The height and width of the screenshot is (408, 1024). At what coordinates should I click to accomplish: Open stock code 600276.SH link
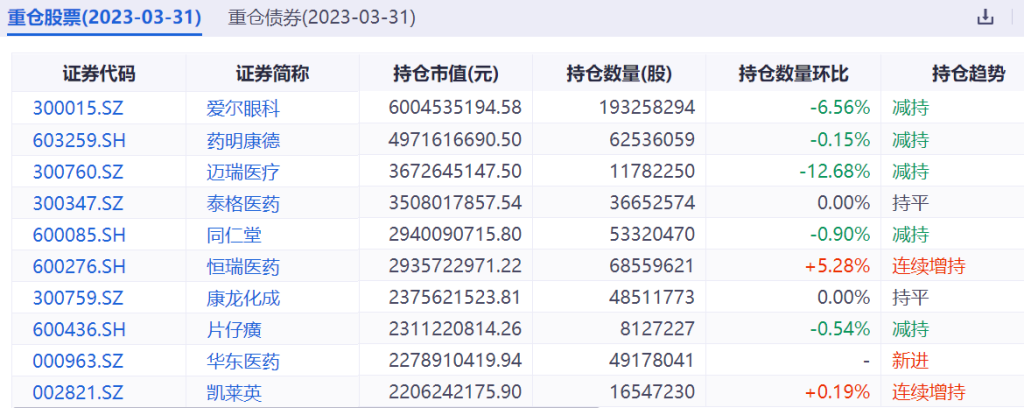pyautogui.click(x=79, y=266)
